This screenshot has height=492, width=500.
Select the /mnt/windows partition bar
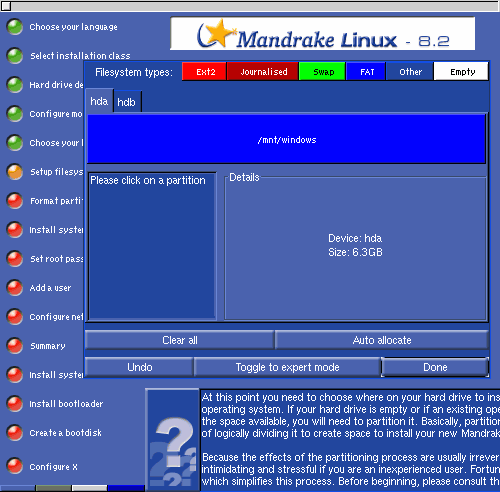(x=286, y=139)
